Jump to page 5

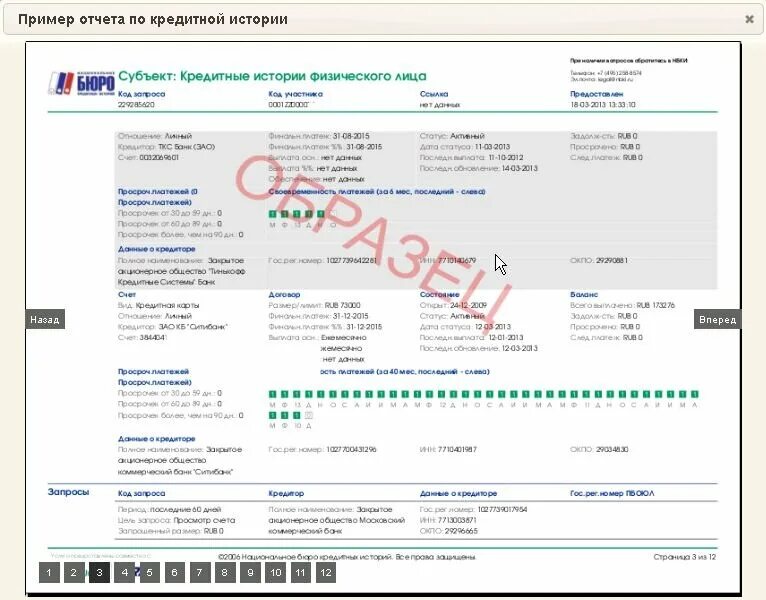(x=149, y=573)
